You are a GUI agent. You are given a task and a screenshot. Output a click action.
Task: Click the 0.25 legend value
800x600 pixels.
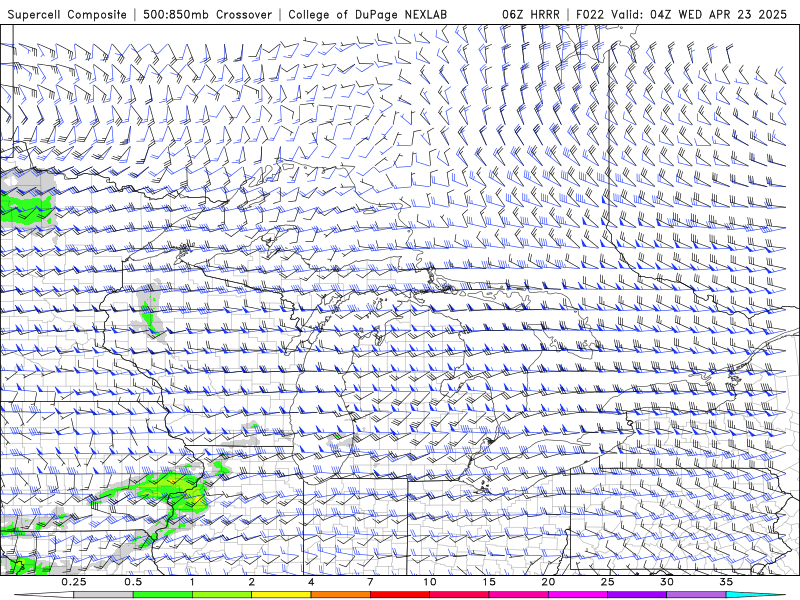[74, 582]
